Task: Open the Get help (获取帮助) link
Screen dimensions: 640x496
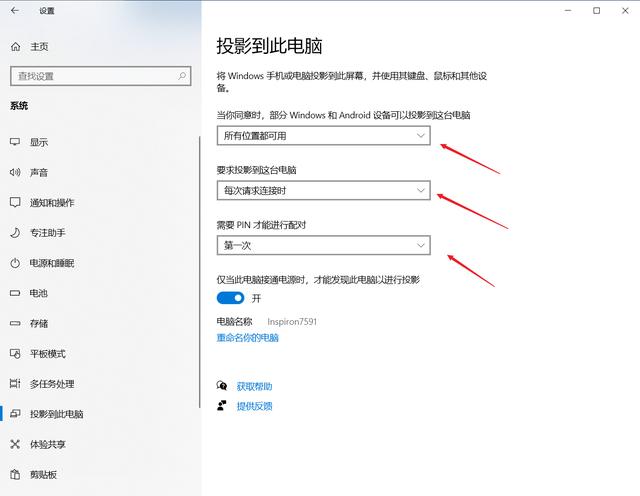Action: (x=254, y=386)
